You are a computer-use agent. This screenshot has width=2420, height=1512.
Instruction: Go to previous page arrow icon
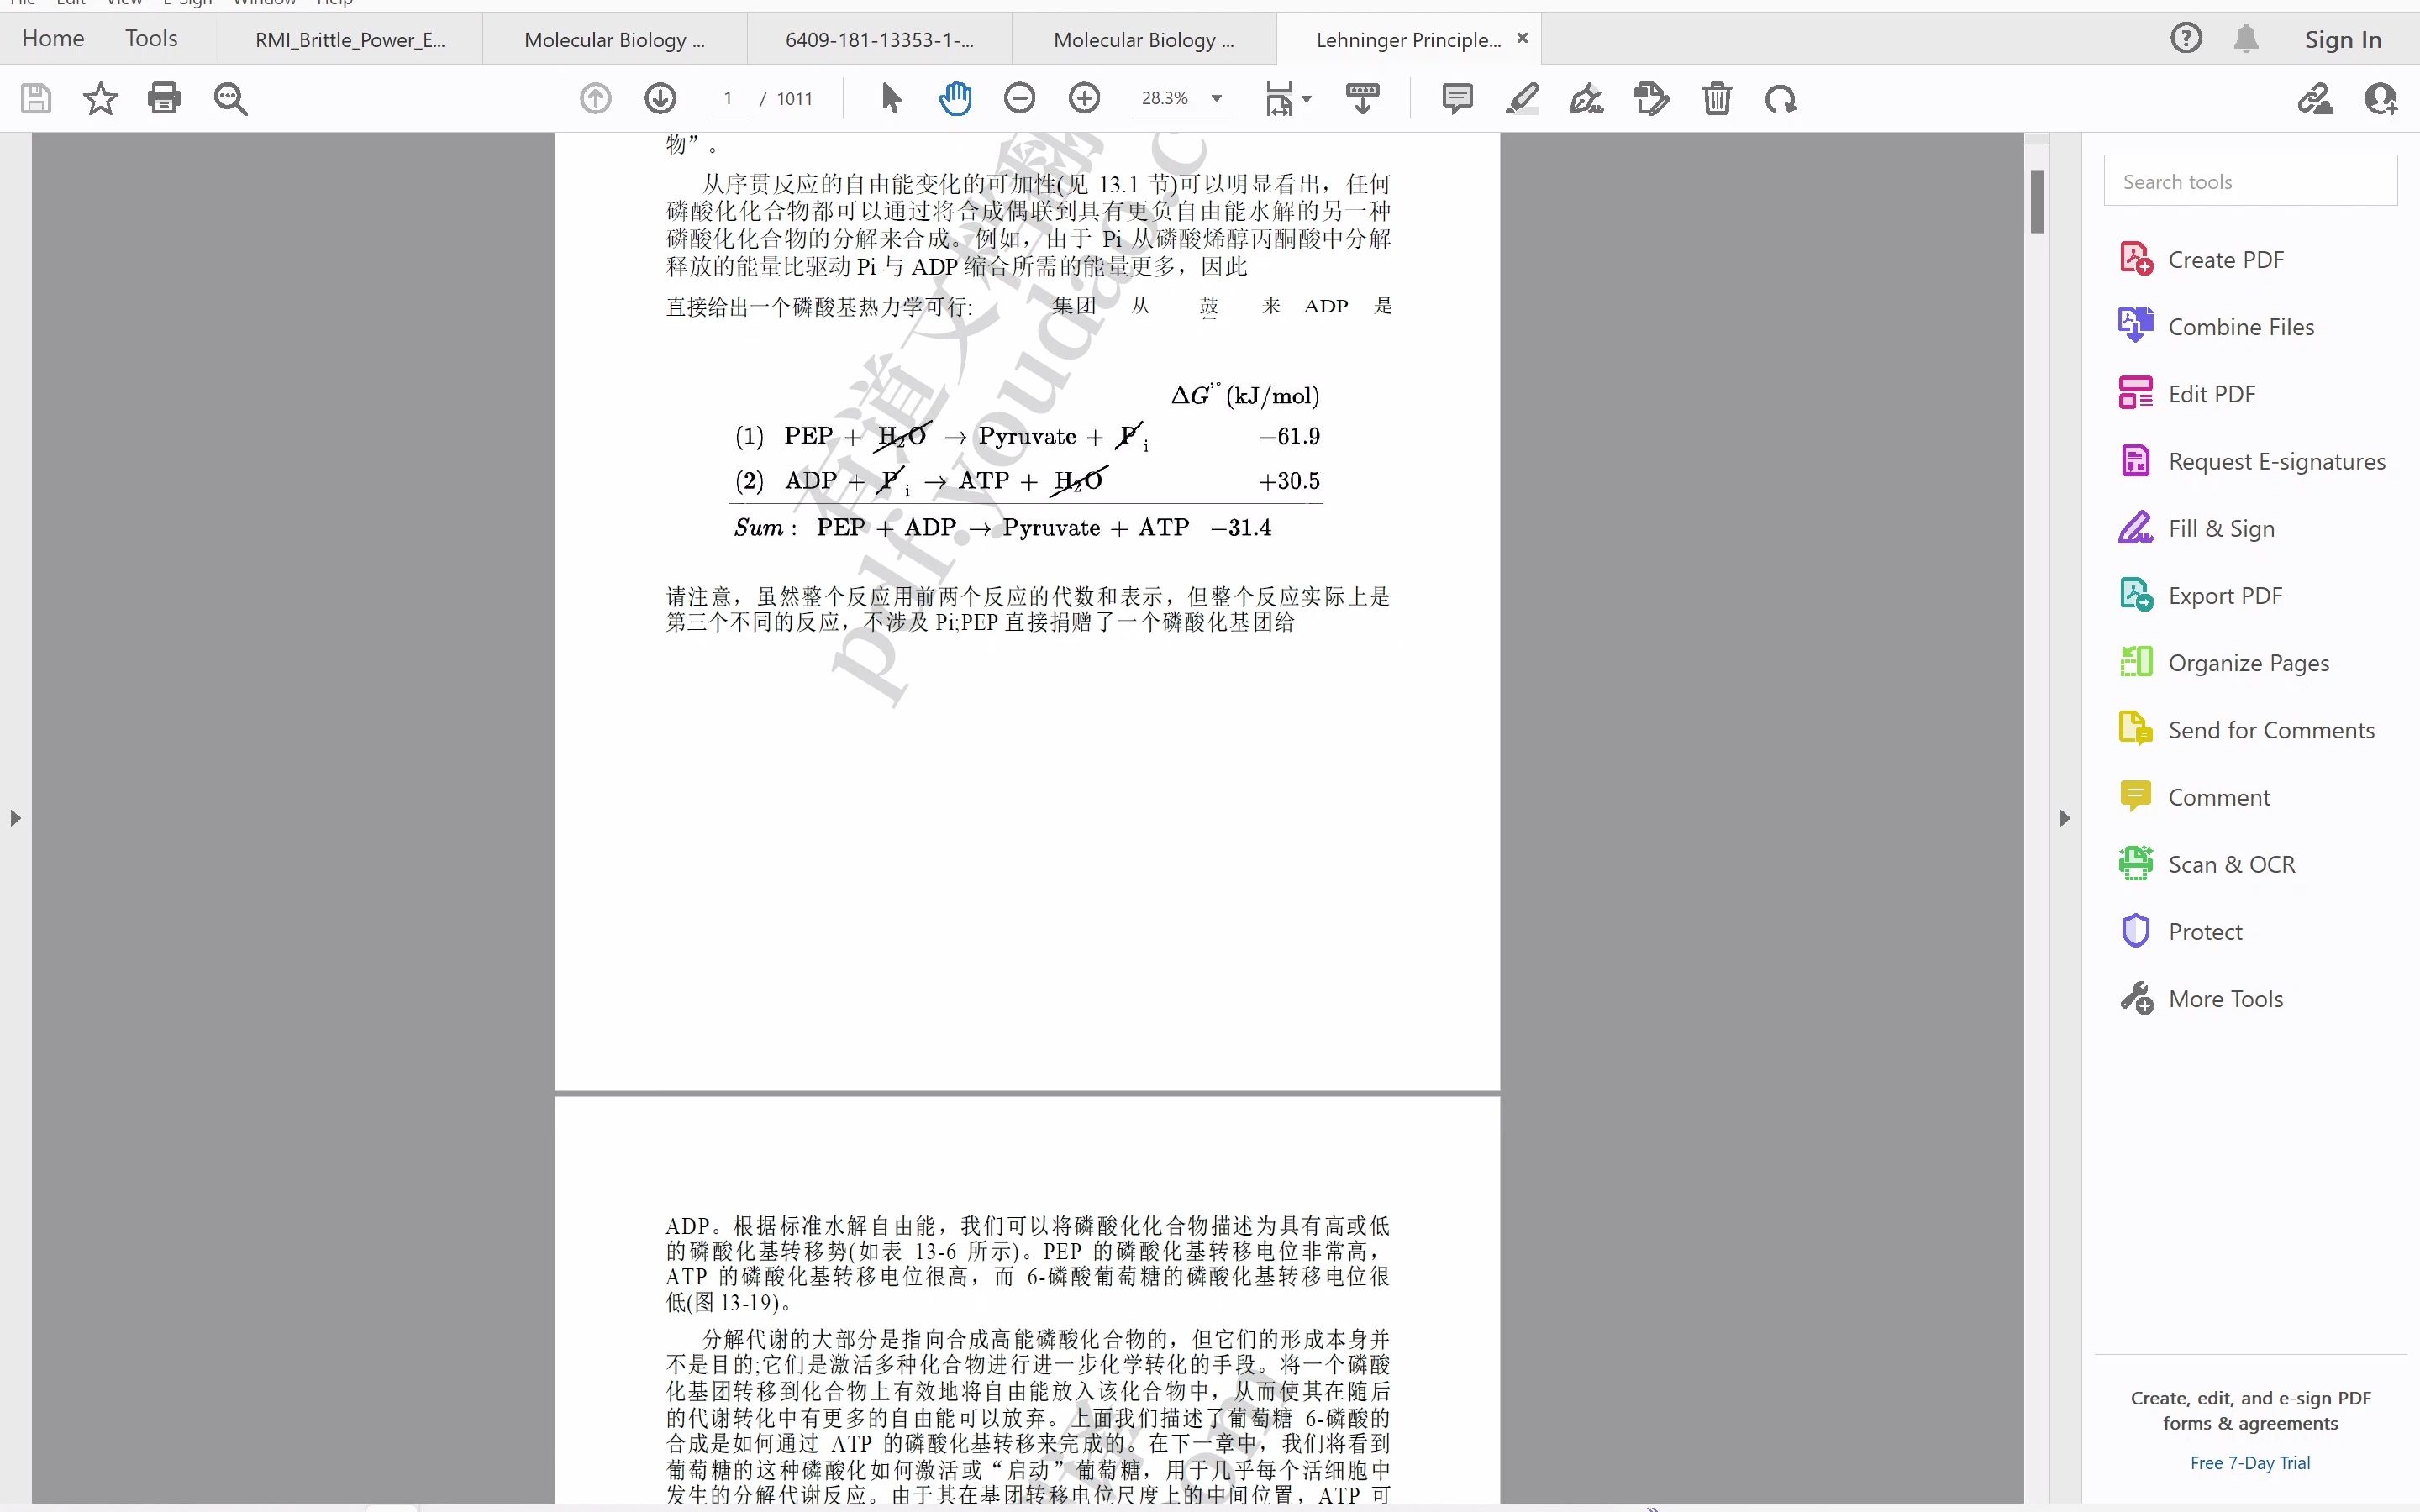click(595, 98)
